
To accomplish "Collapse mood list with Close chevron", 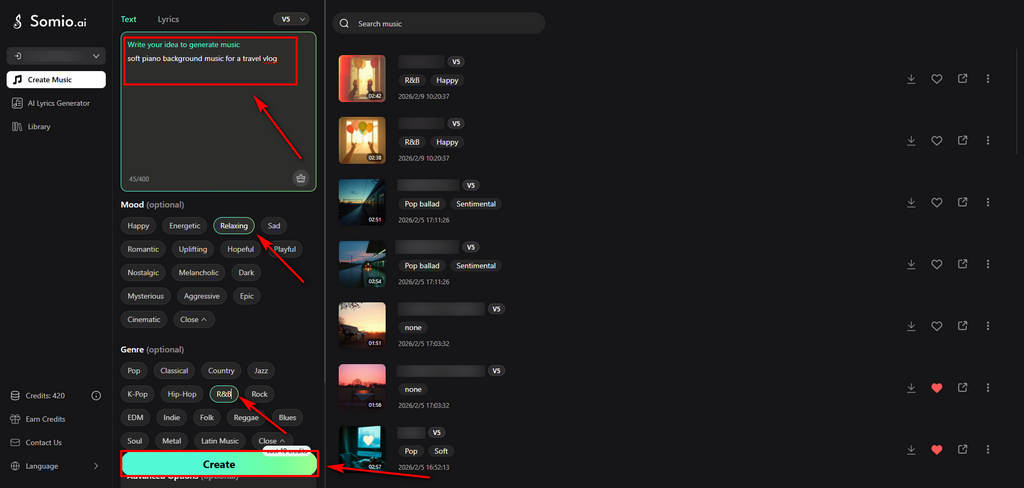I will (x=194, y=319).
